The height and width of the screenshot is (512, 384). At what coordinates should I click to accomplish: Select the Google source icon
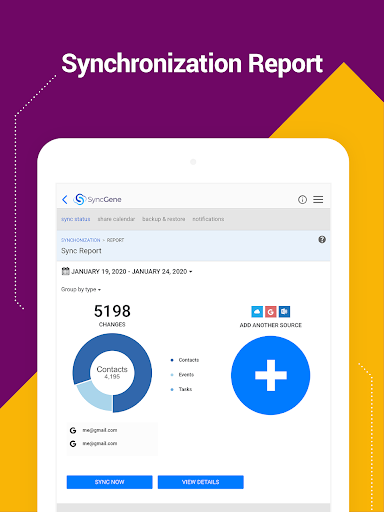[271, 312]
